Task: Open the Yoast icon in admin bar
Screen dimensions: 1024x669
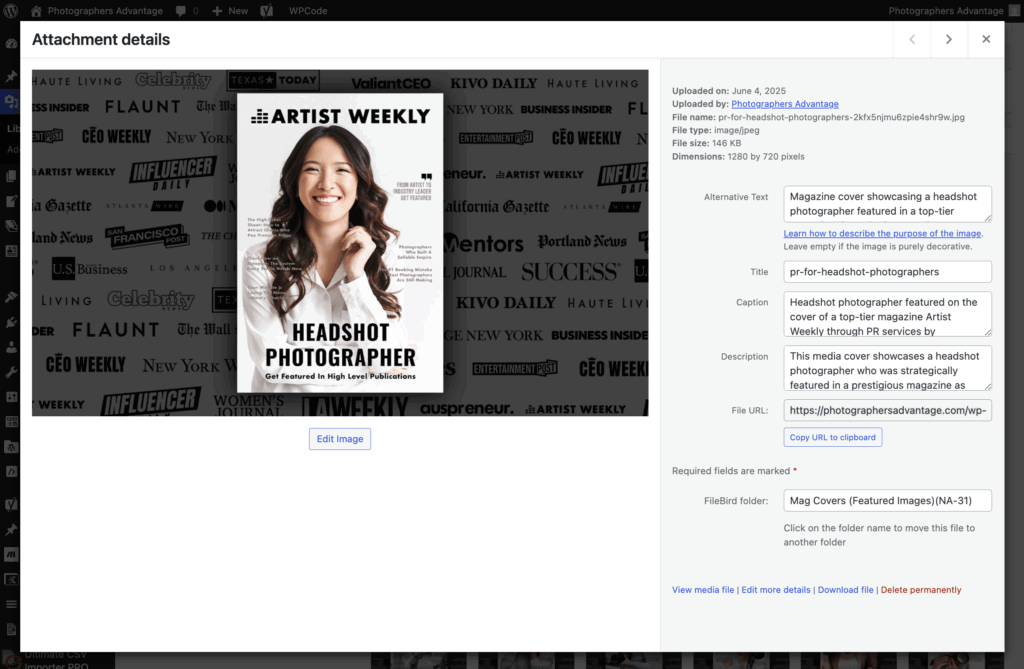Action: tap(266, 11)
